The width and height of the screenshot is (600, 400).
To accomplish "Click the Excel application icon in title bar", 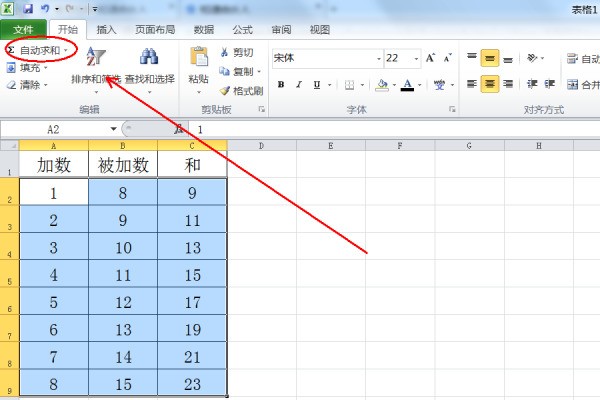I will (8, 8).
